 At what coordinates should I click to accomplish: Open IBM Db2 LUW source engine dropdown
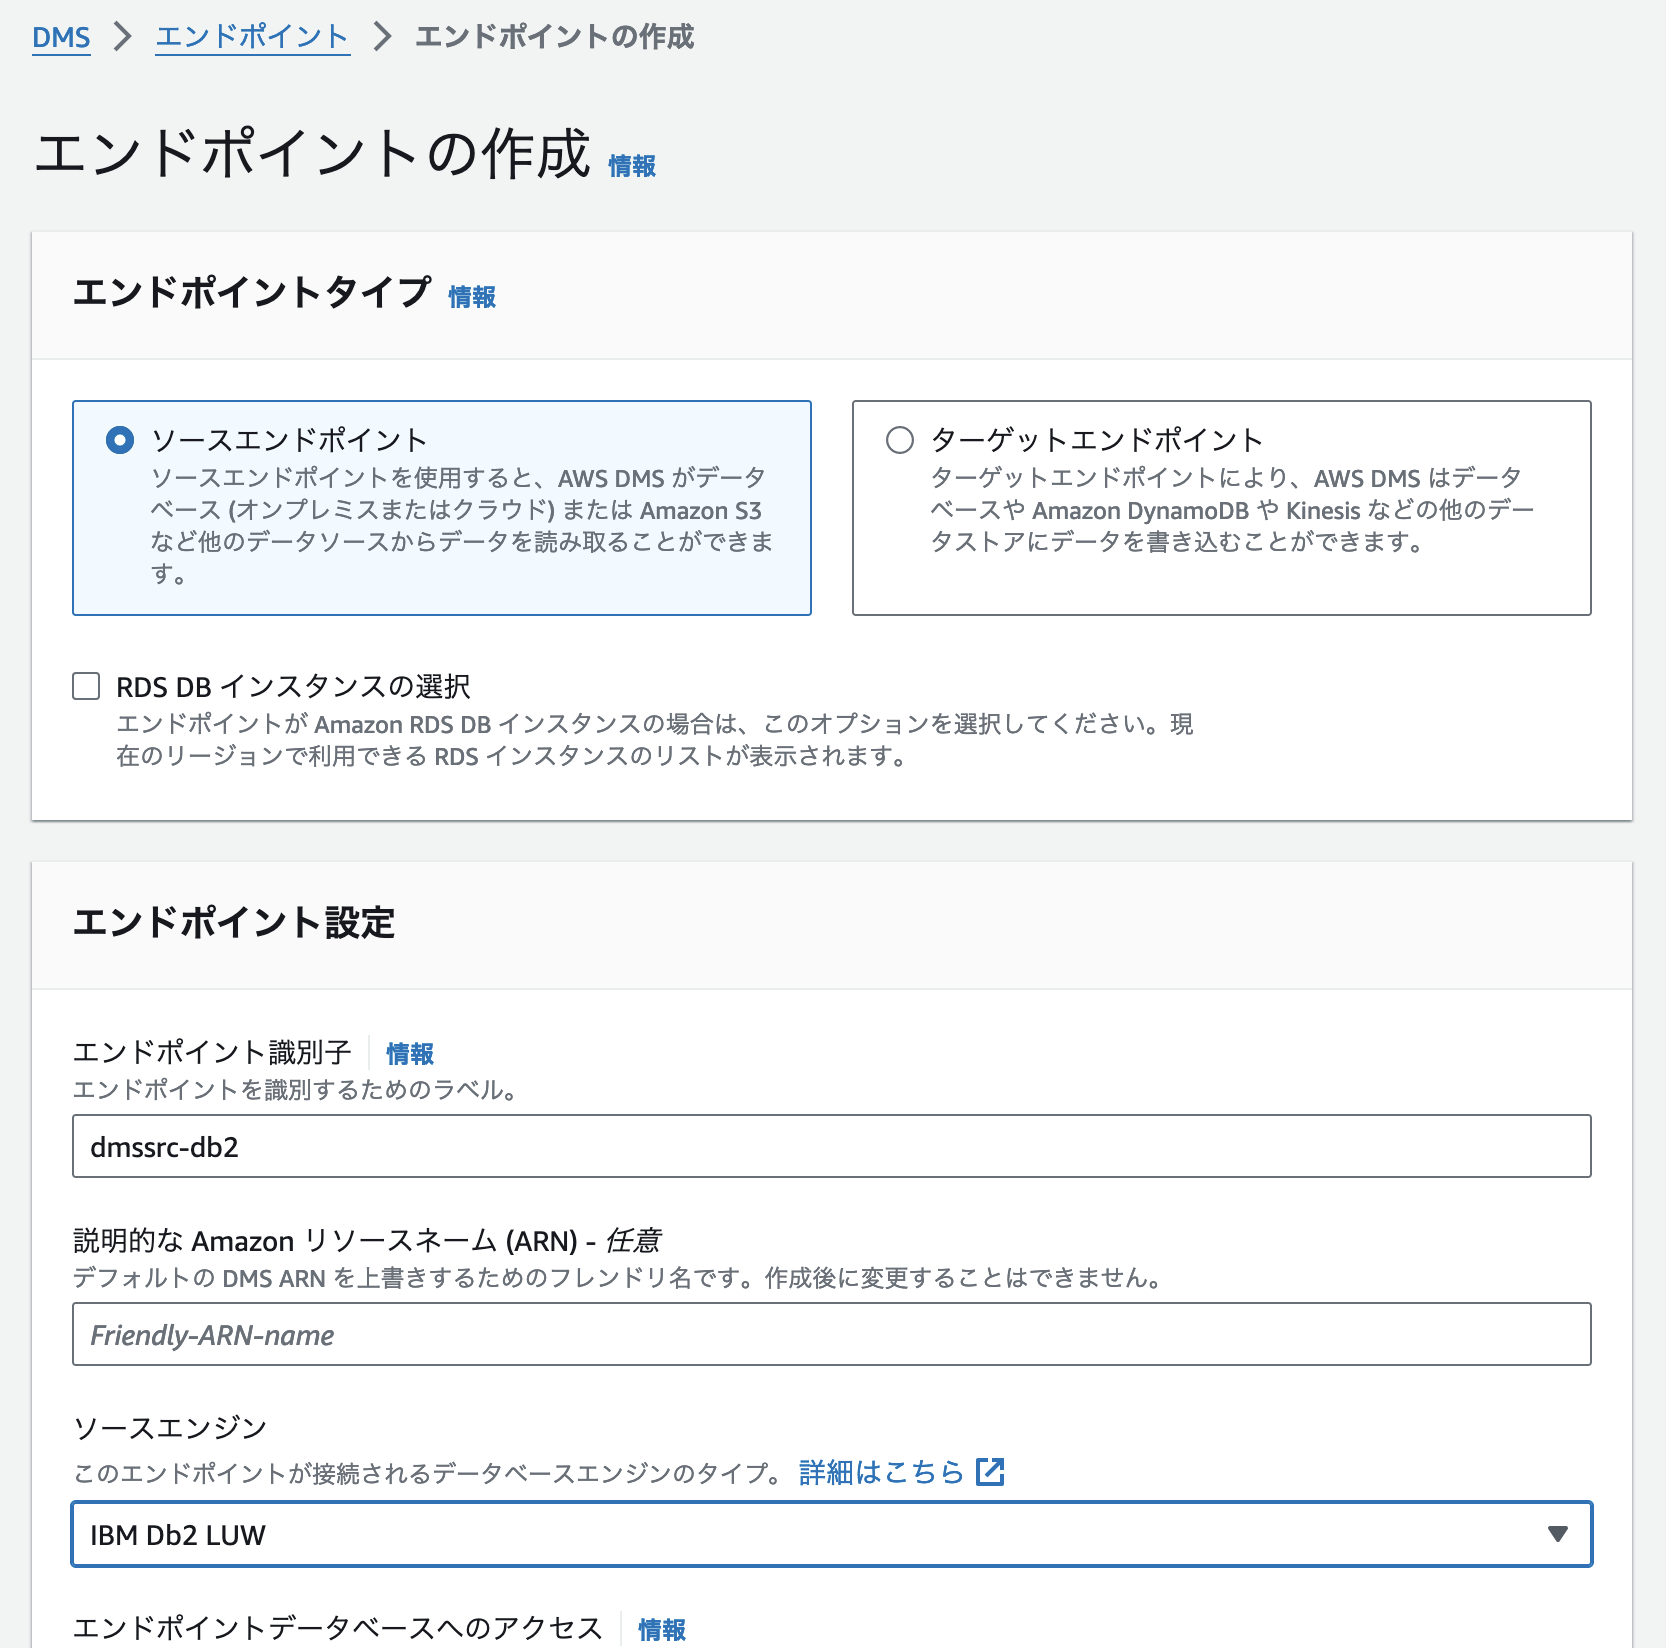[832, 1534]
